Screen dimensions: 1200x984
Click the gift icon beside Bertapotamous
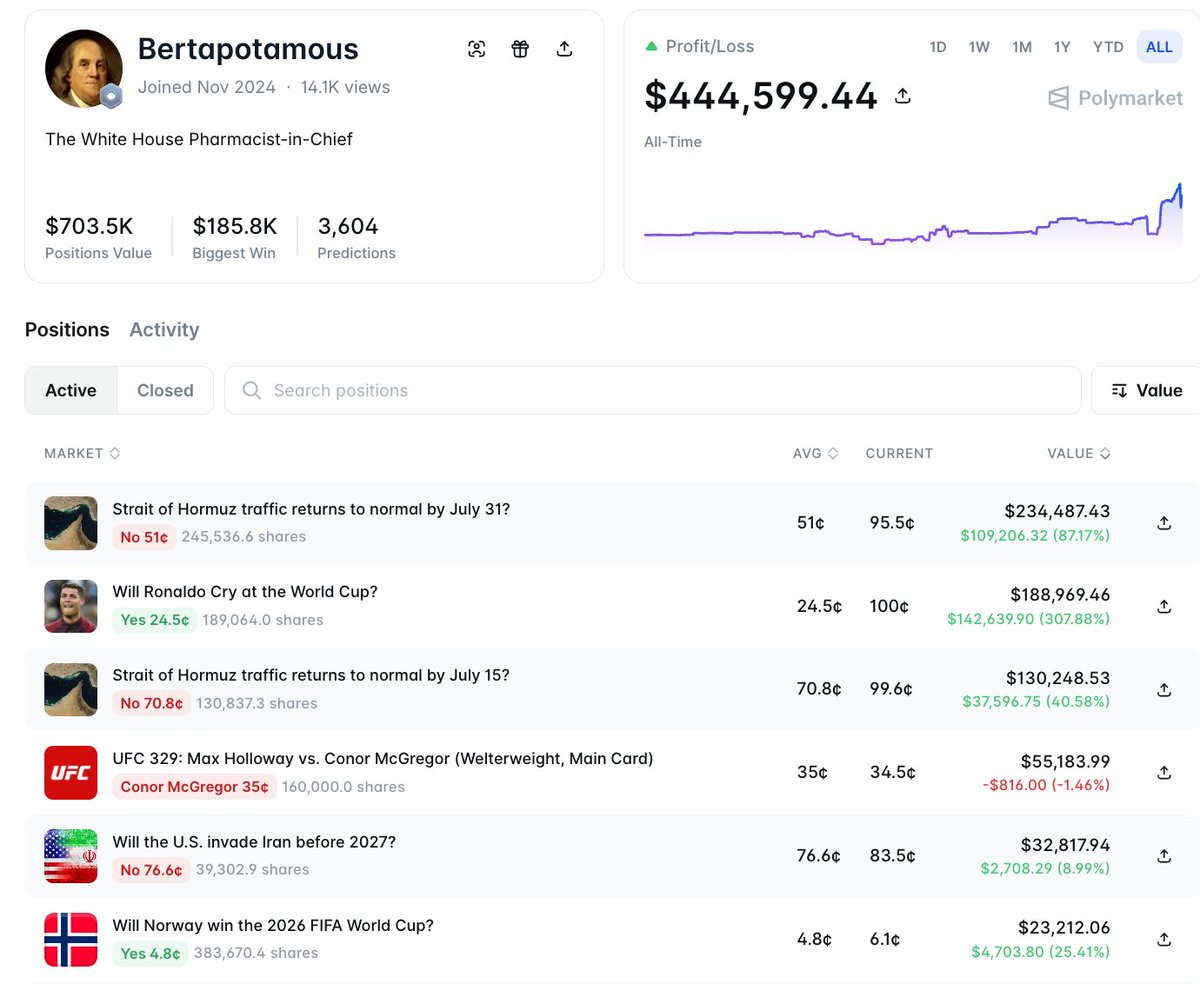click(x=520, y=49)
